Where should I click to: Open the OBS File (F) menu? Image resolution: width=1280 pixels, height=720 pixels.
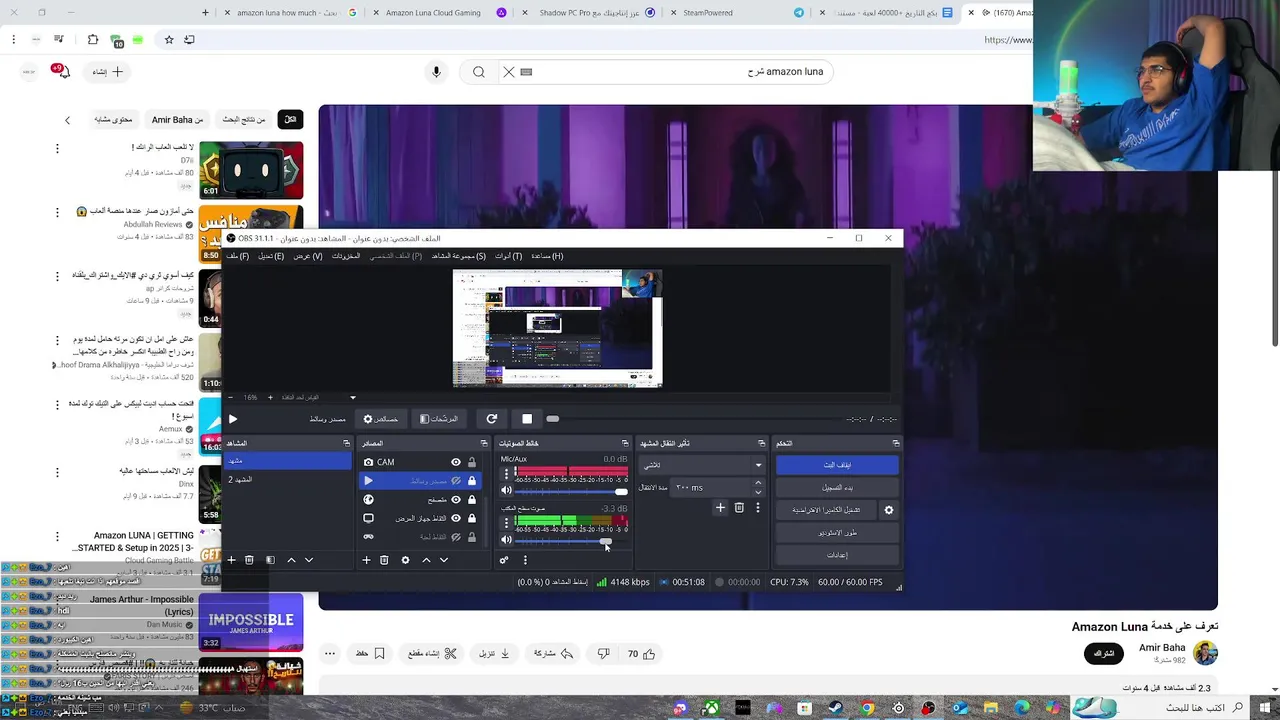click(x=237, y=256)
